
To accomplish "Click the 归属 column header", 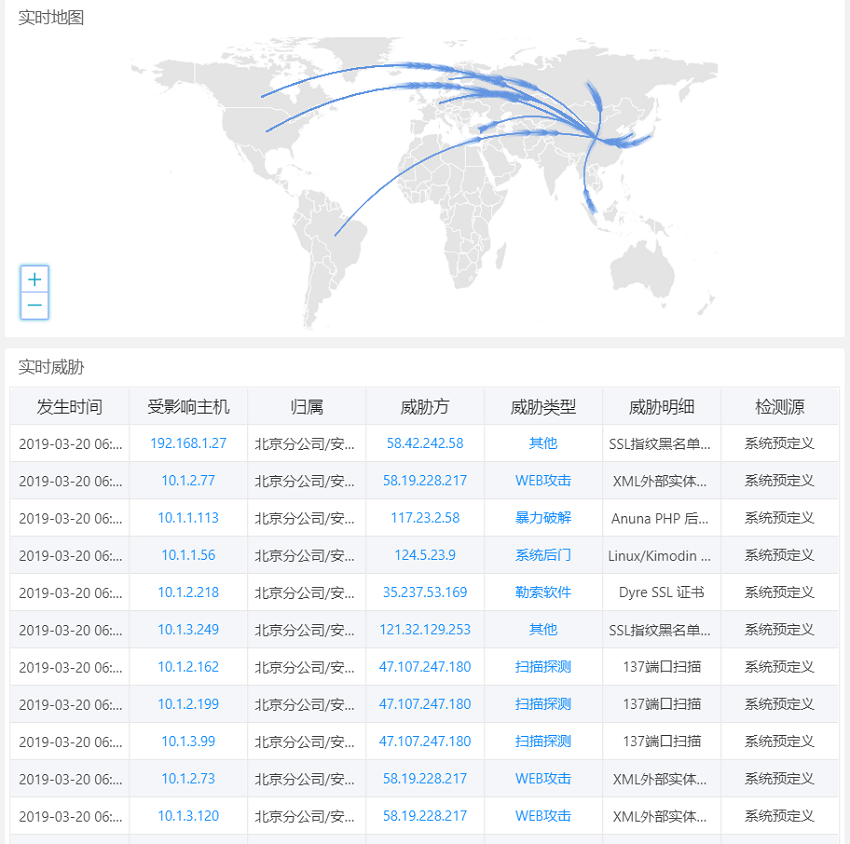I will click(x=307, y=407).
